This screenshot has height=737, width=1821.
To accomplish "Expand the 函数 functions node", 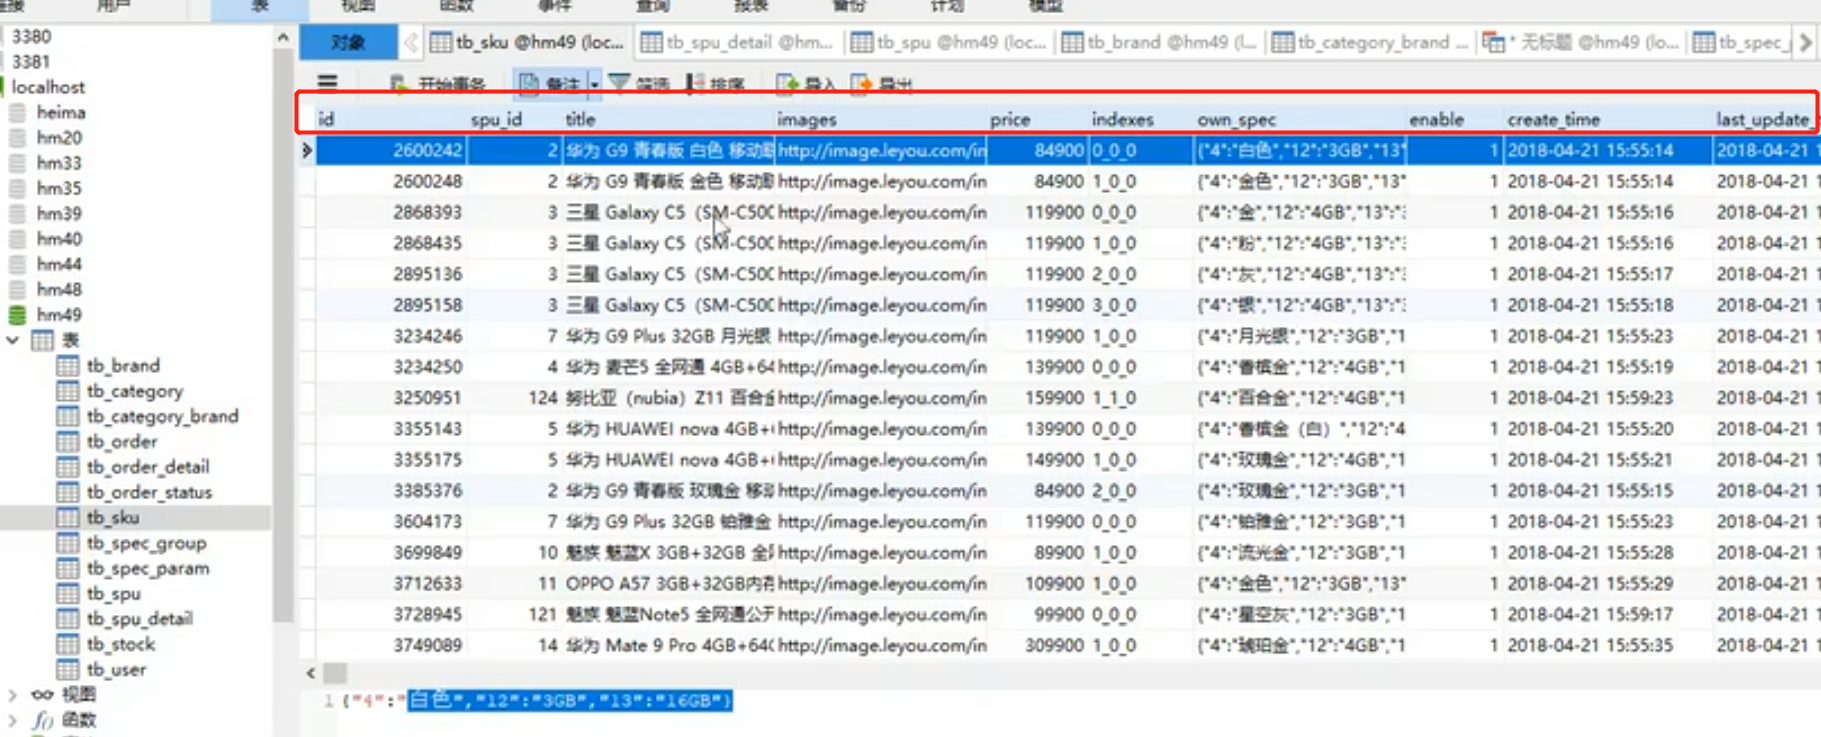I will [x=13, y=719].
